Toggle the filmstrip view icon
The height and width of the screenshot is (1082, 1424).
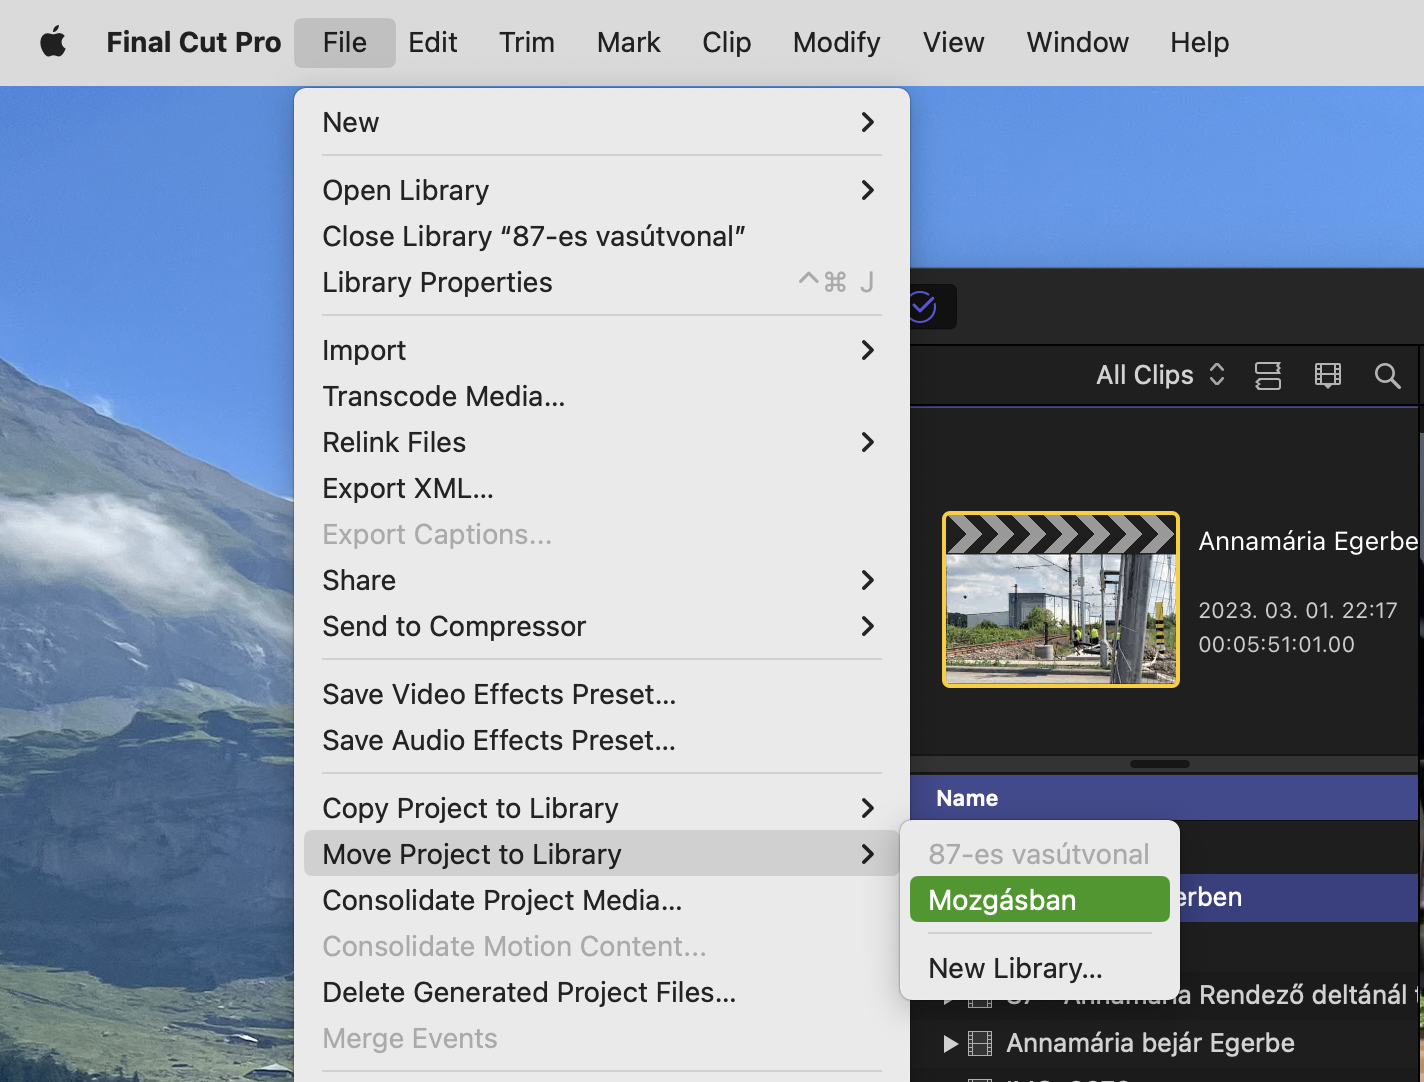[1328, 375]
